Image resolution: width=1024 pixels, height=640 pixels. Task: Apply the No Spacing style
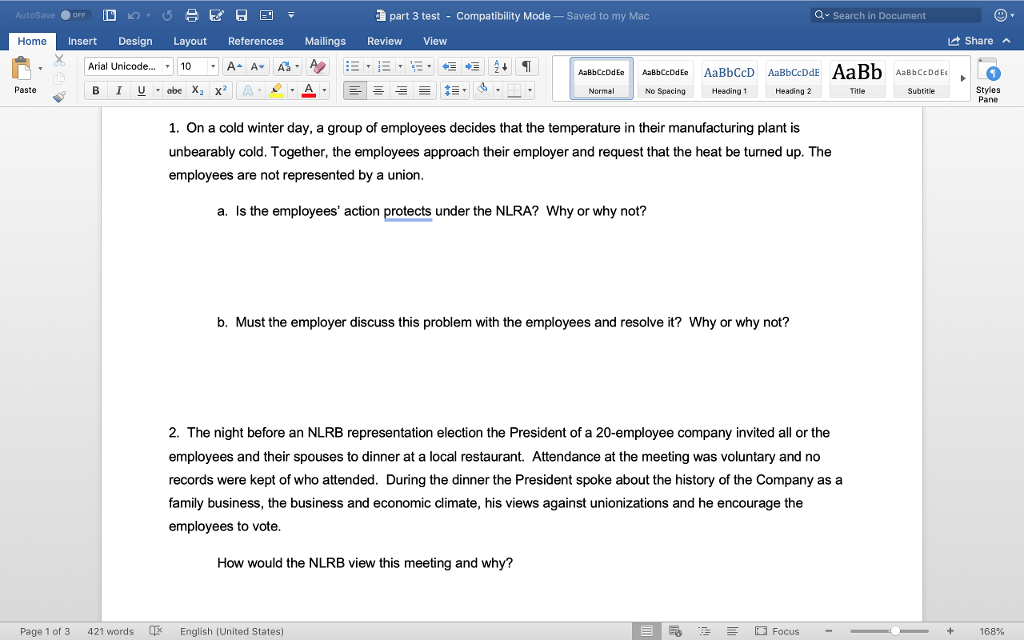click(665, 78)
